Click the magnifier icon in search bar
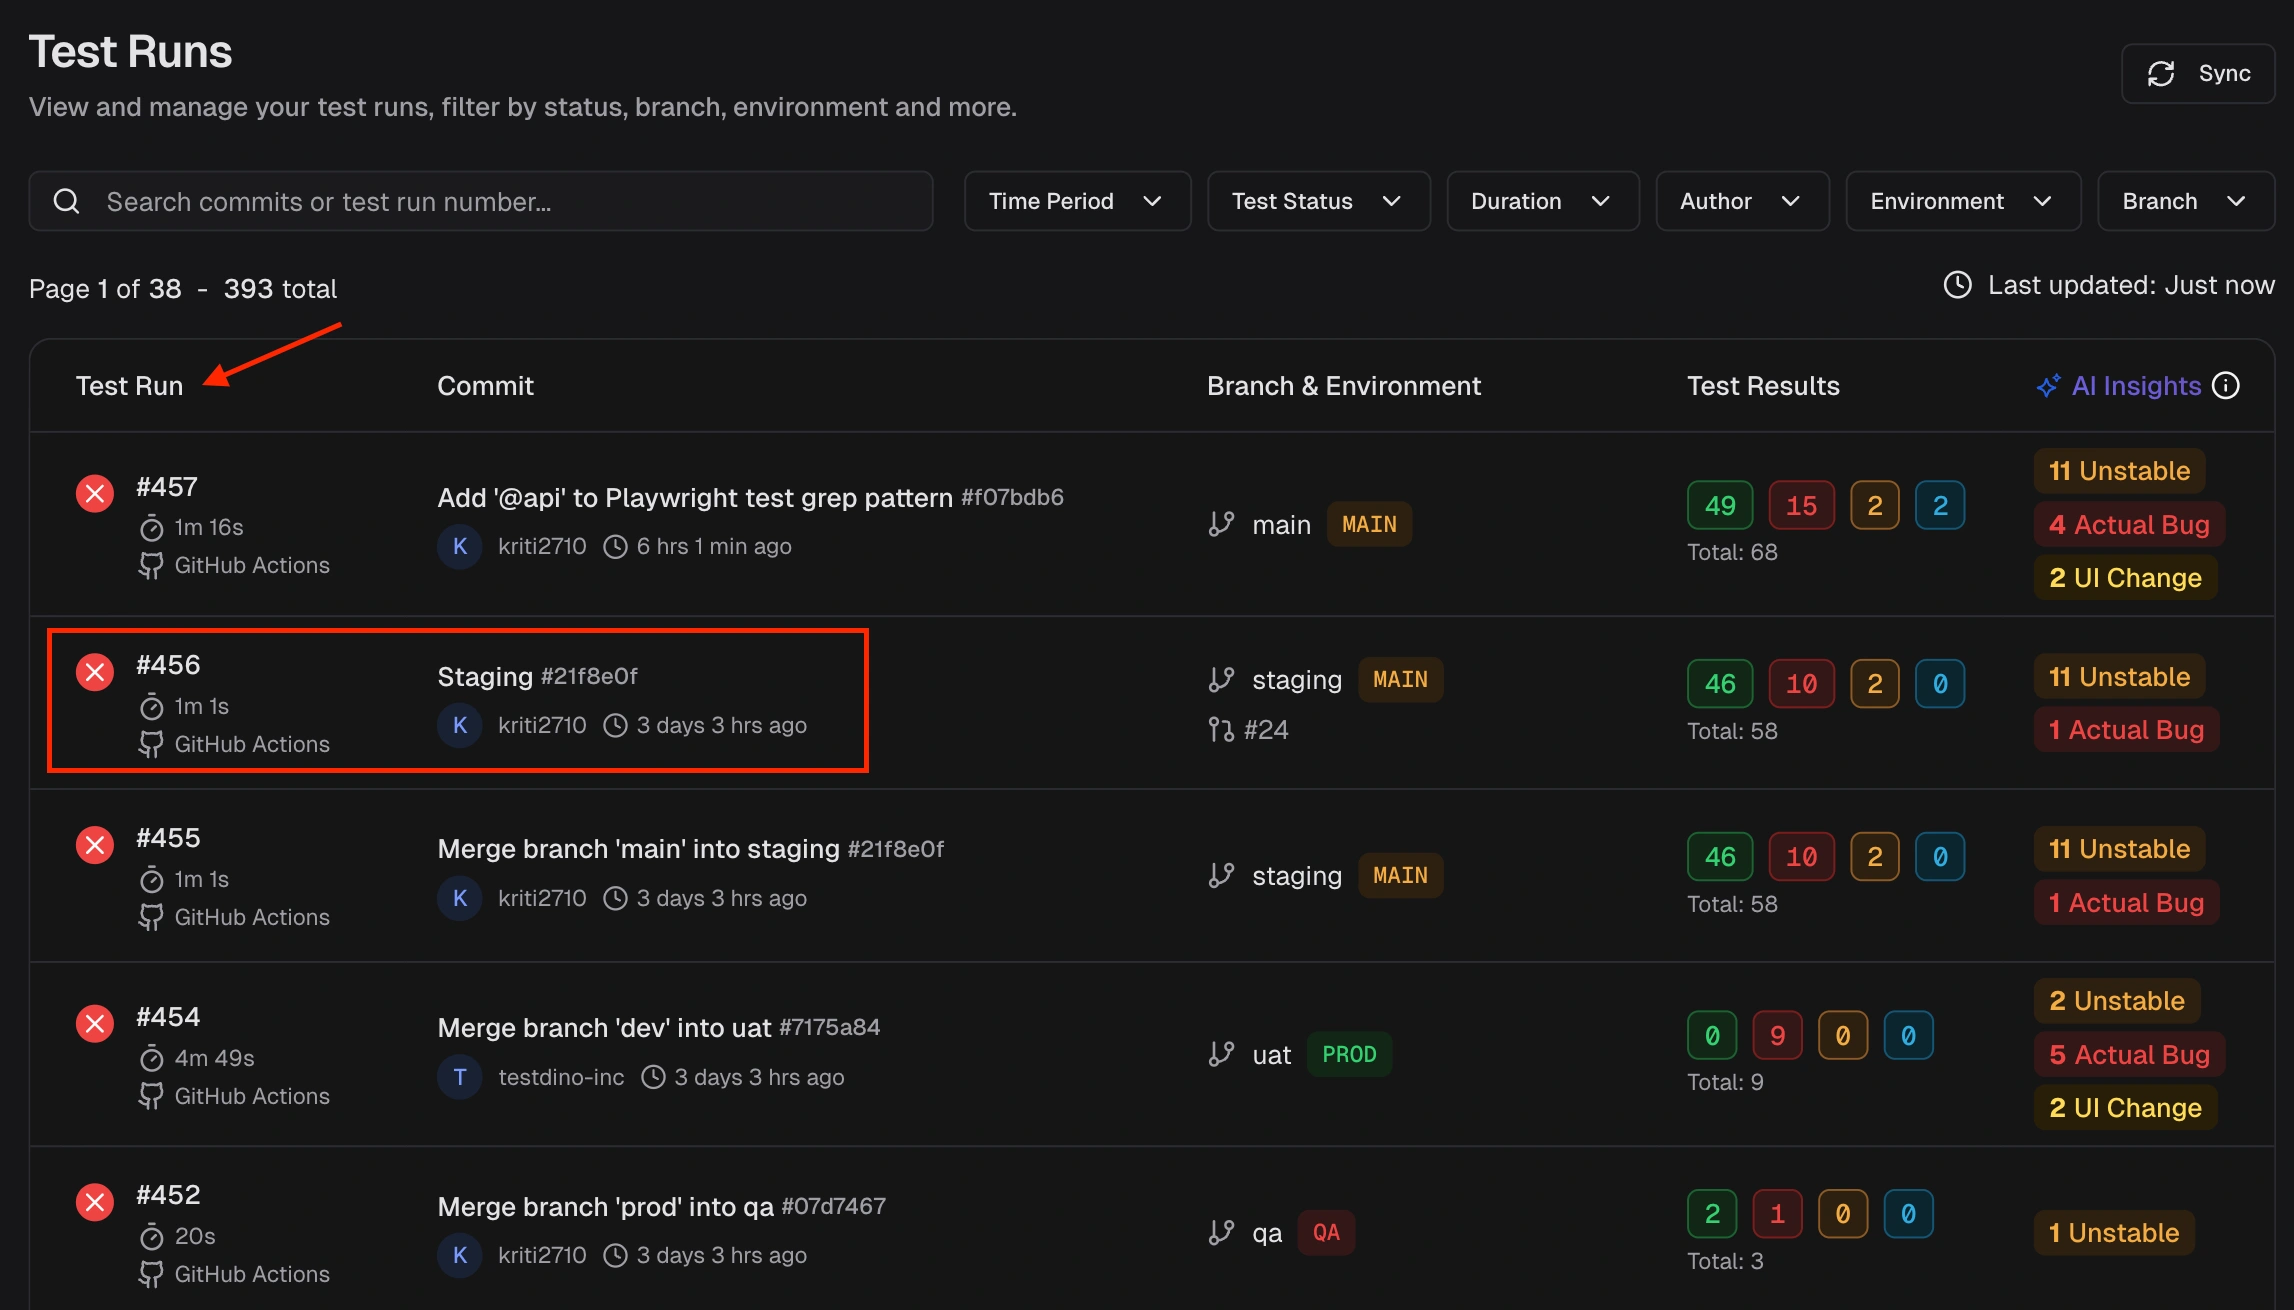2294x1310 pixels. (x=67, y=201)
